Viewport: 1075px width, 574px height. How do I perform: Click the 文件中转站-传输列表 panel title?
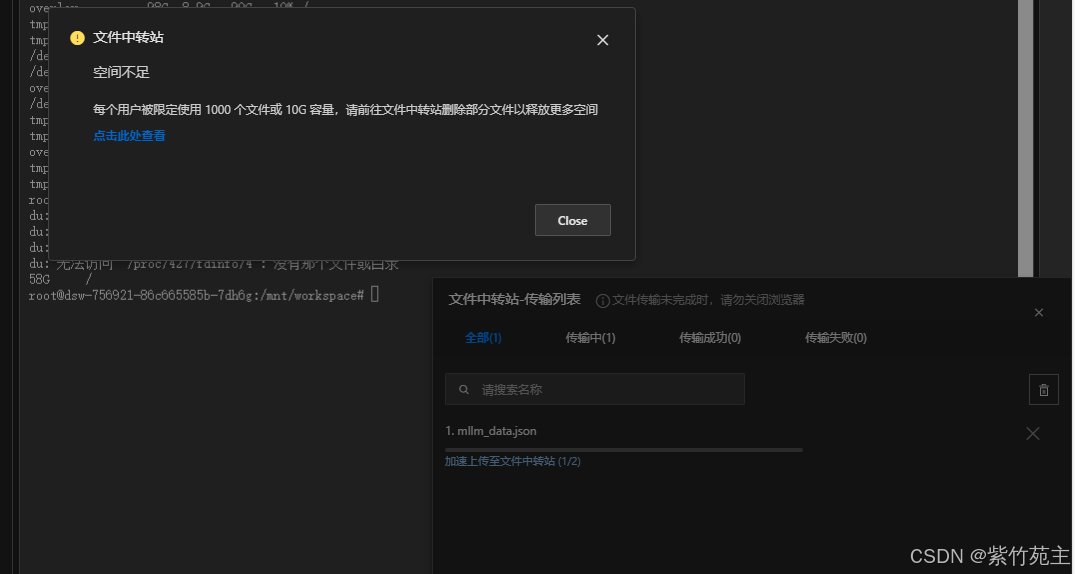pyautogui.click(x=514, y=299)
